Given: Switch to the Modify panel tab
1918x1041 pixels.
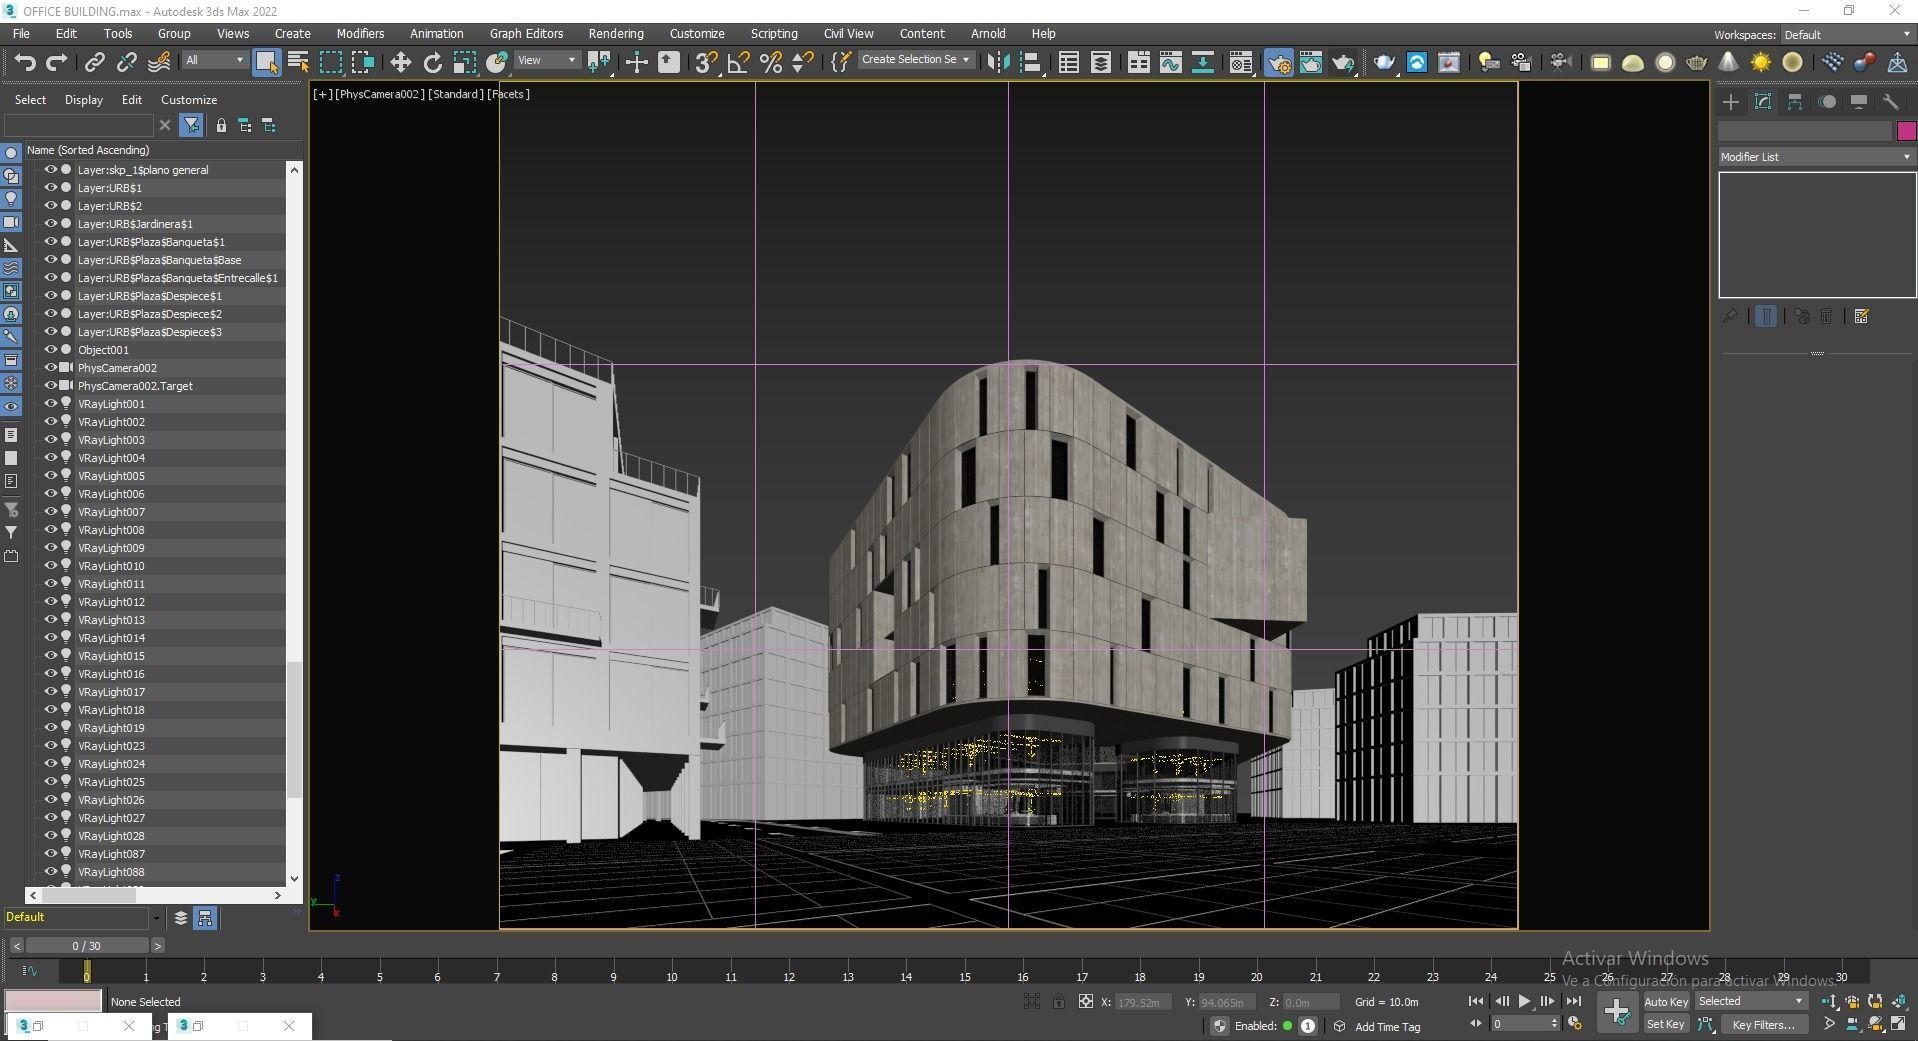Looking at the screenshot, I should pyautogui.click(x=1763, y=102).
